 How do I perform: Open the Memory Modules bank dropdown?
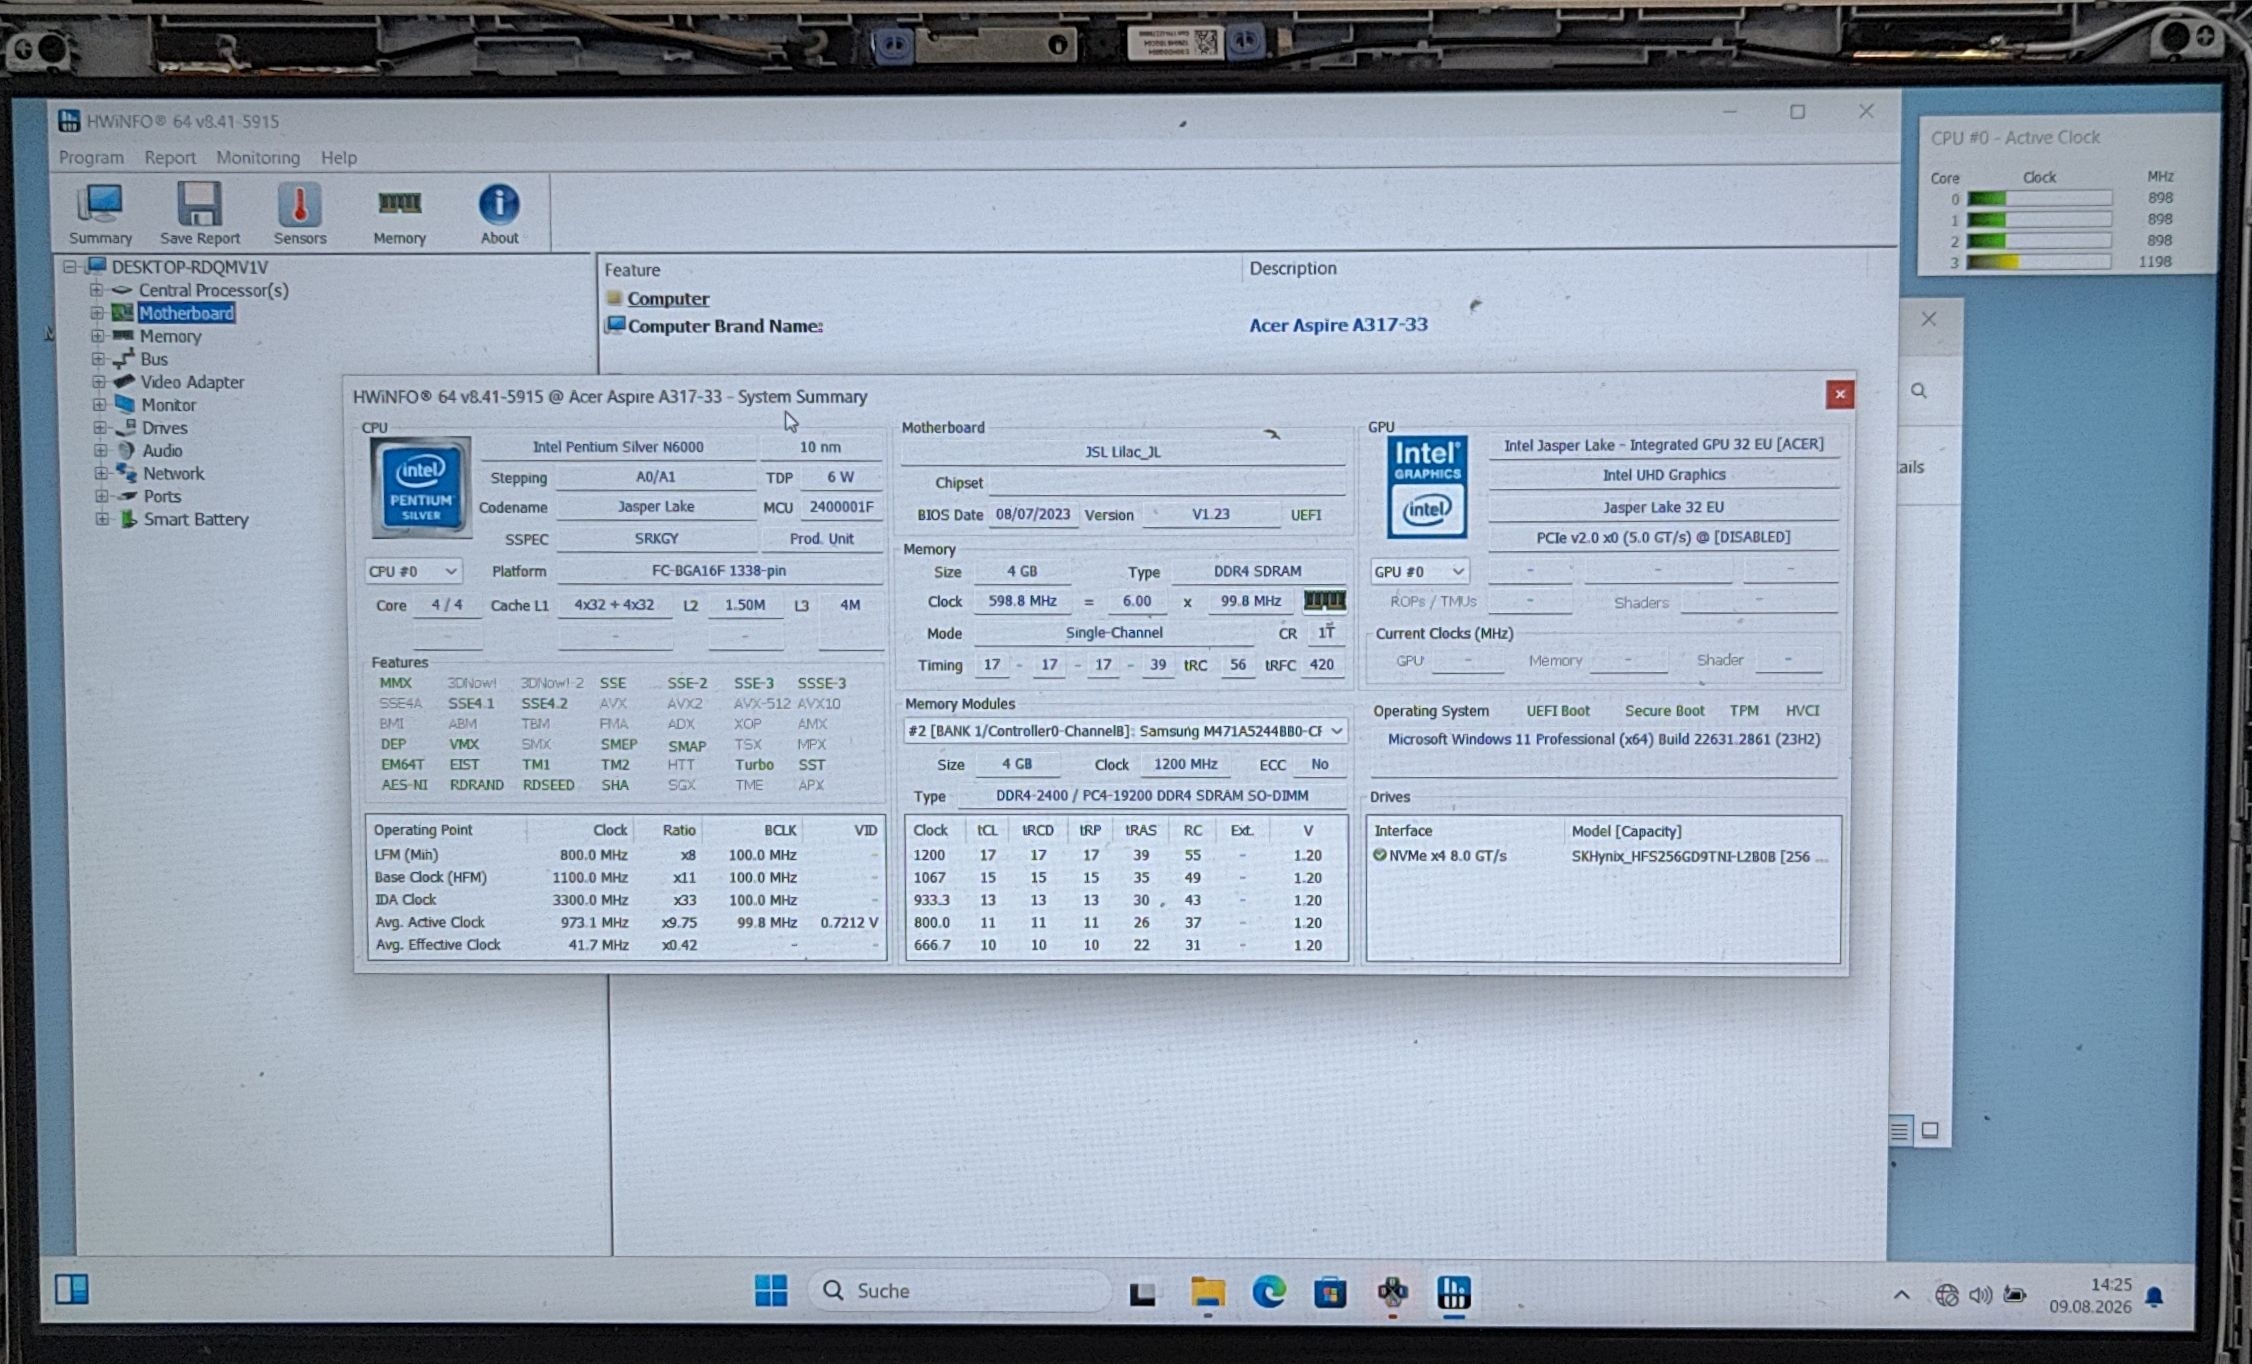coord(1125,731)
